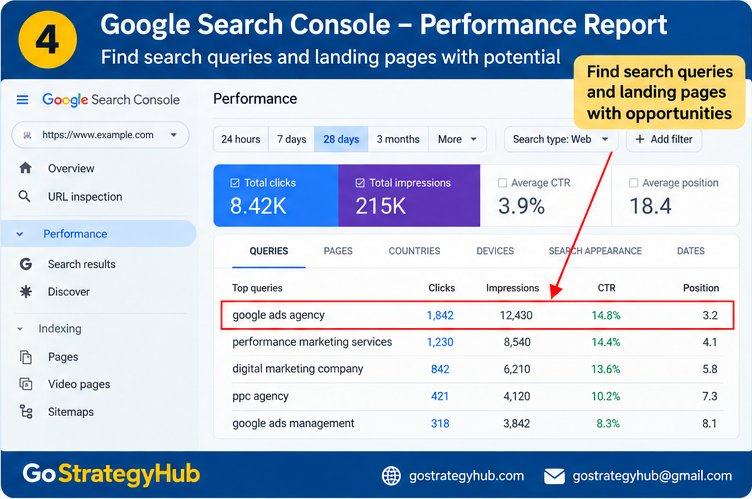Open Discover in the sidebar
This screenshot has width=752, height=499.
pyautogui.click(x=69, y=292)
